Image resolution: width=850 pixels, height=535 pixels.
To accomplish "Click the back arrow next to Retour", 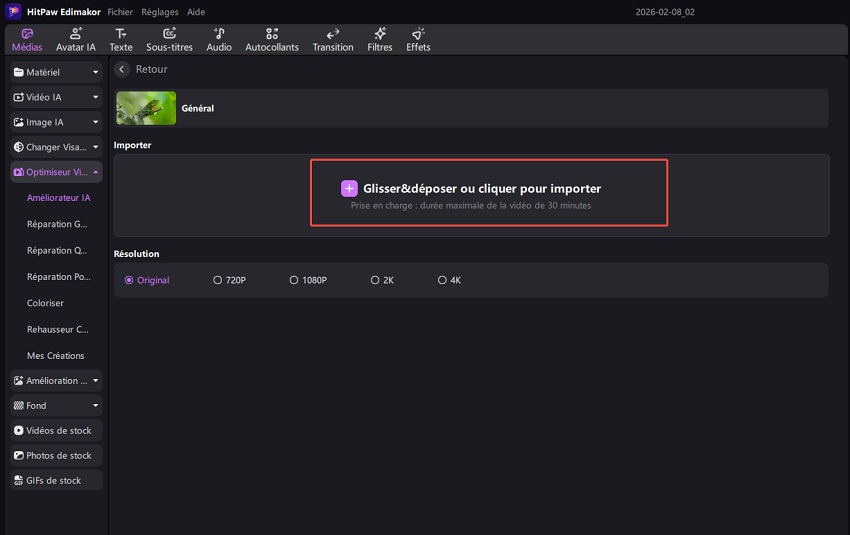I will 122,69.
